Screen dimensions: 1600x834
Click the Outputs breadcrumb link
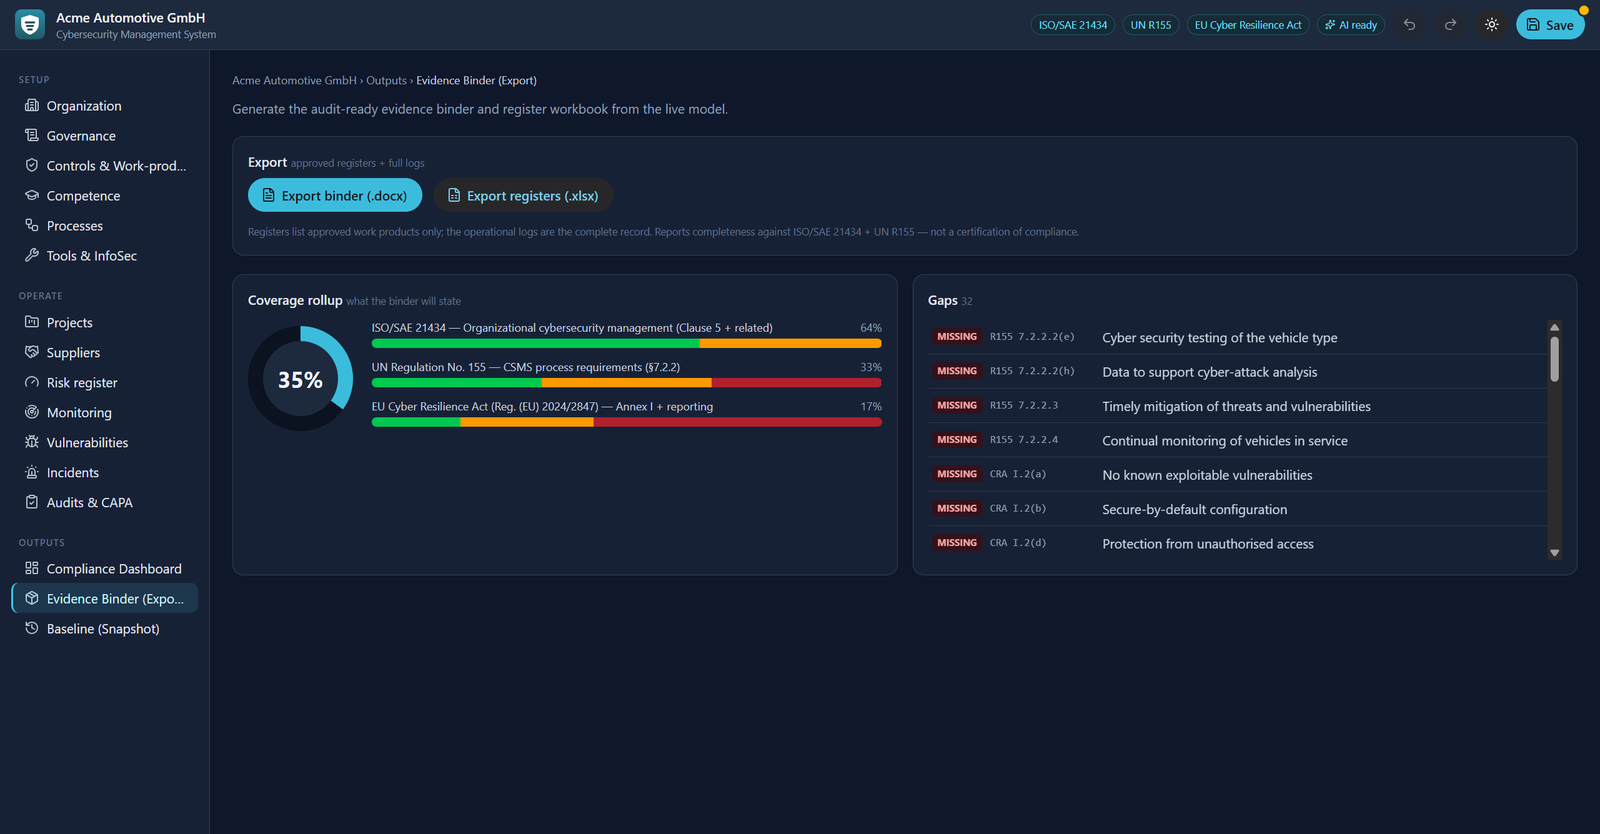(x=386, y=80)
